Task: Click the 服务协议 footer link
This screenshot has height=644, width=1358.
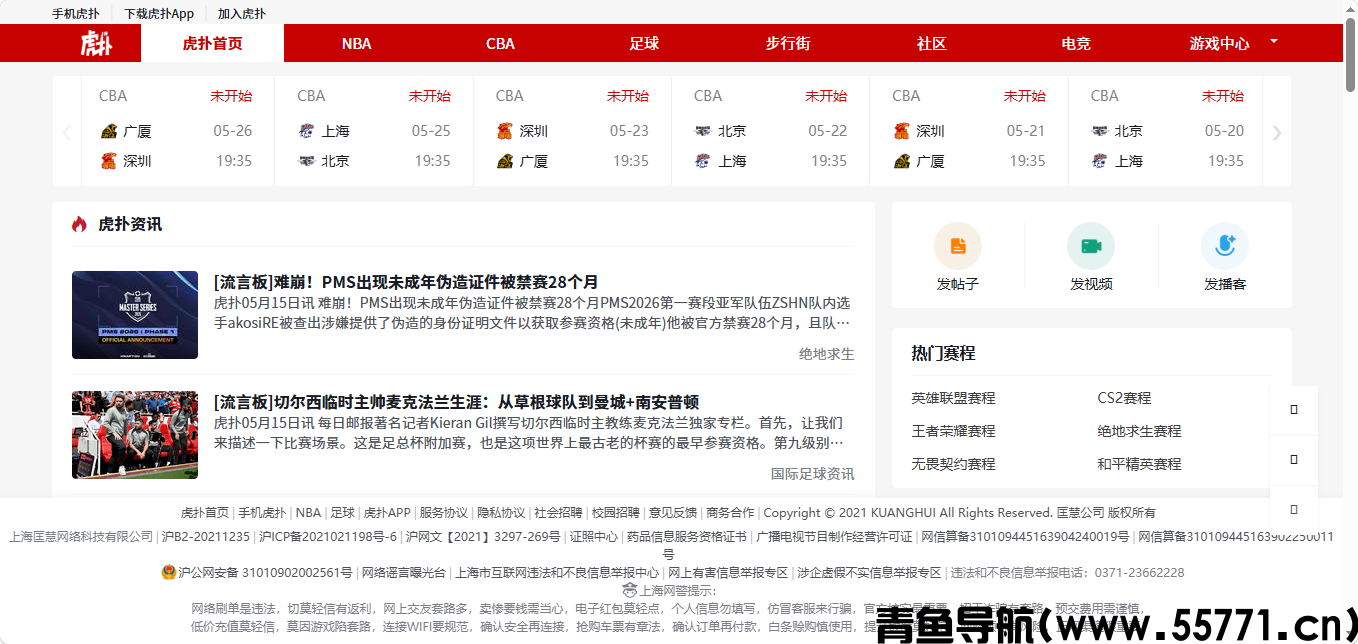Action: click(443, 512)
